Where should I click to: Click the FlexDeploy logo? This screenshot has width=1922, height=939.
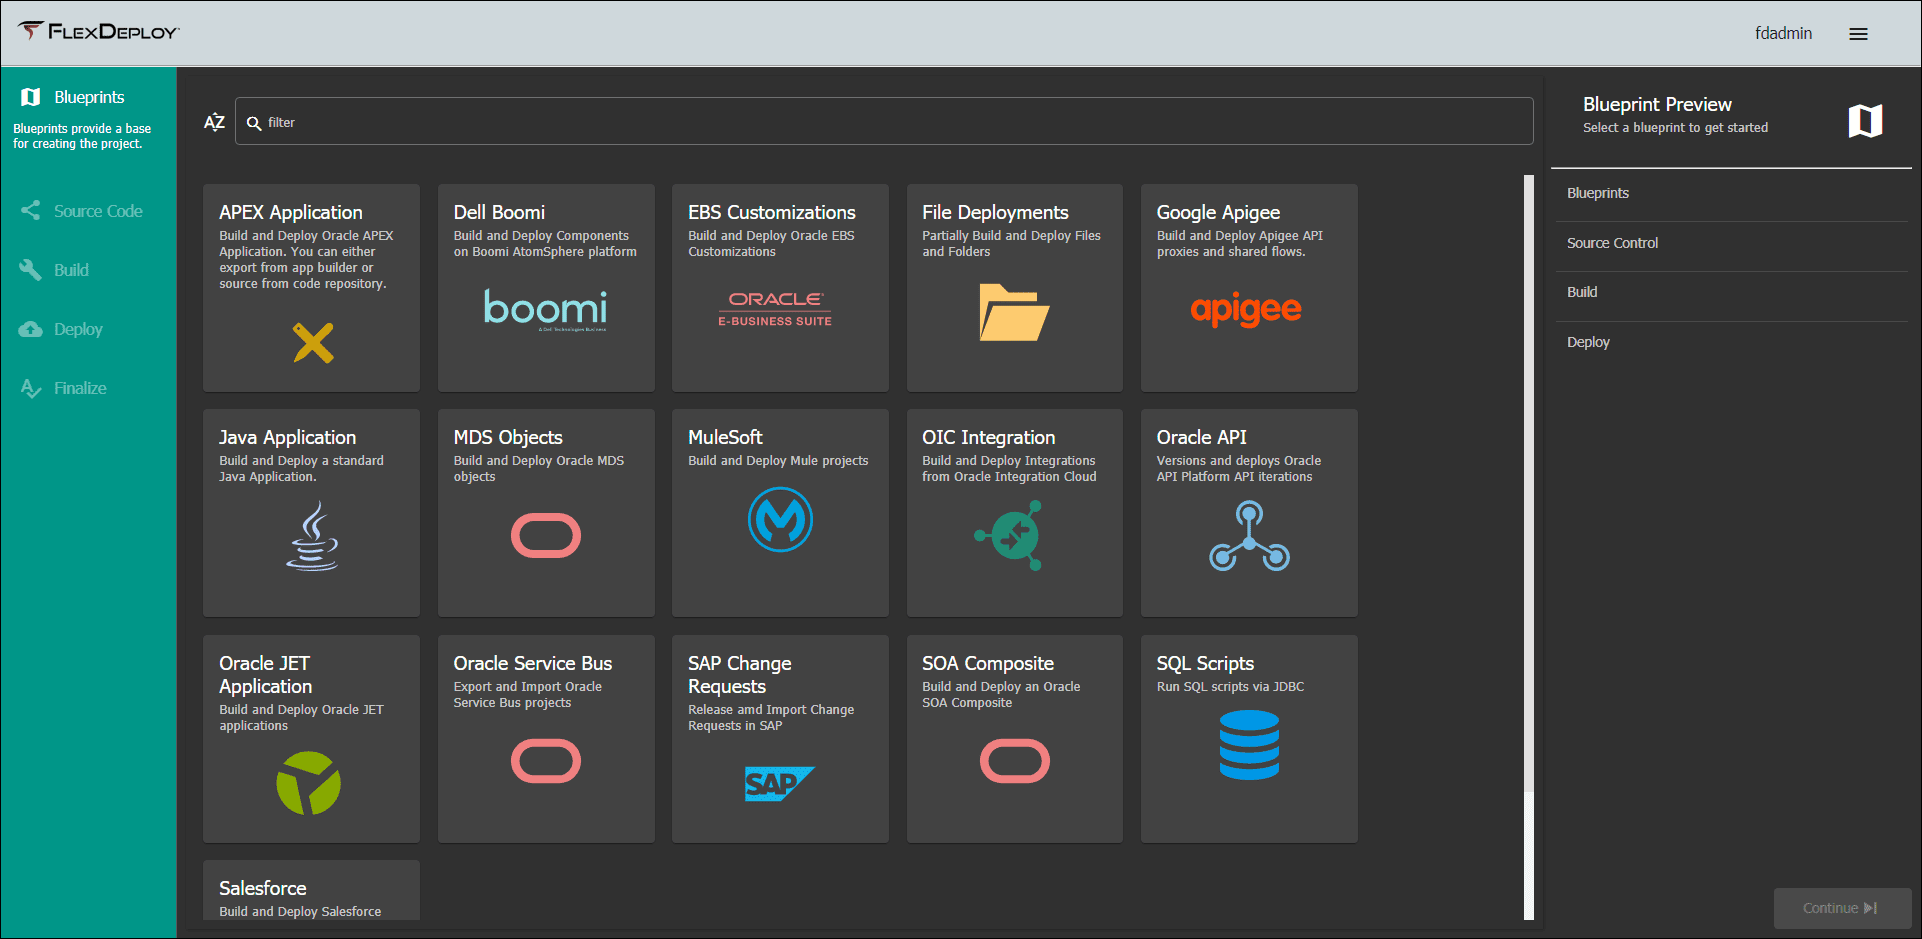pyautogui.click(x=98, y=31)
